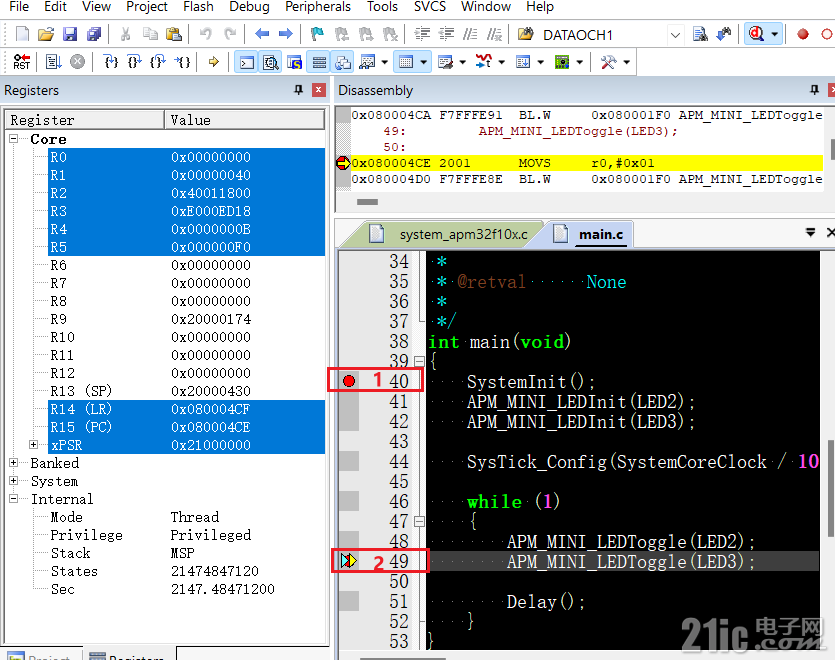835x660 pixels.
Task: Pin the Registers panel
Action: [x=299, y=90]
